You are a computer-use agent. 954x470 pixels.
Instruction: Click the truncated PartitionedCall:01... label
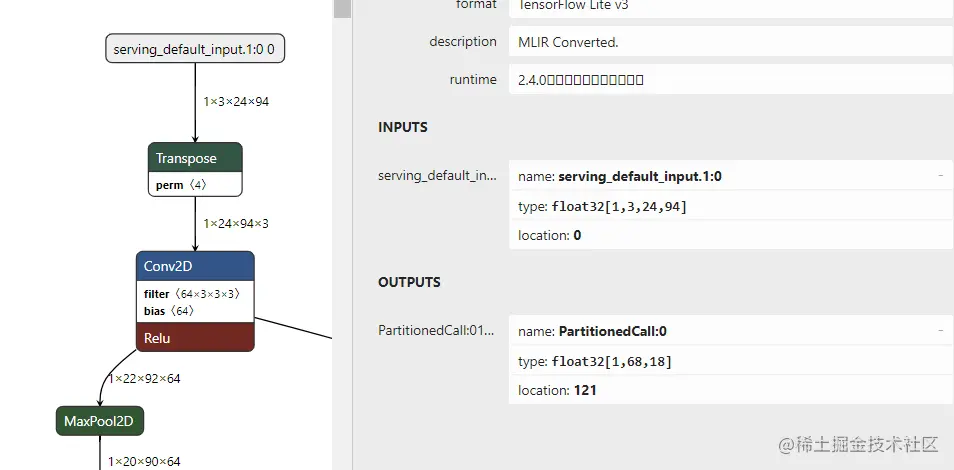pyautogui.click(x=436, y=330)
